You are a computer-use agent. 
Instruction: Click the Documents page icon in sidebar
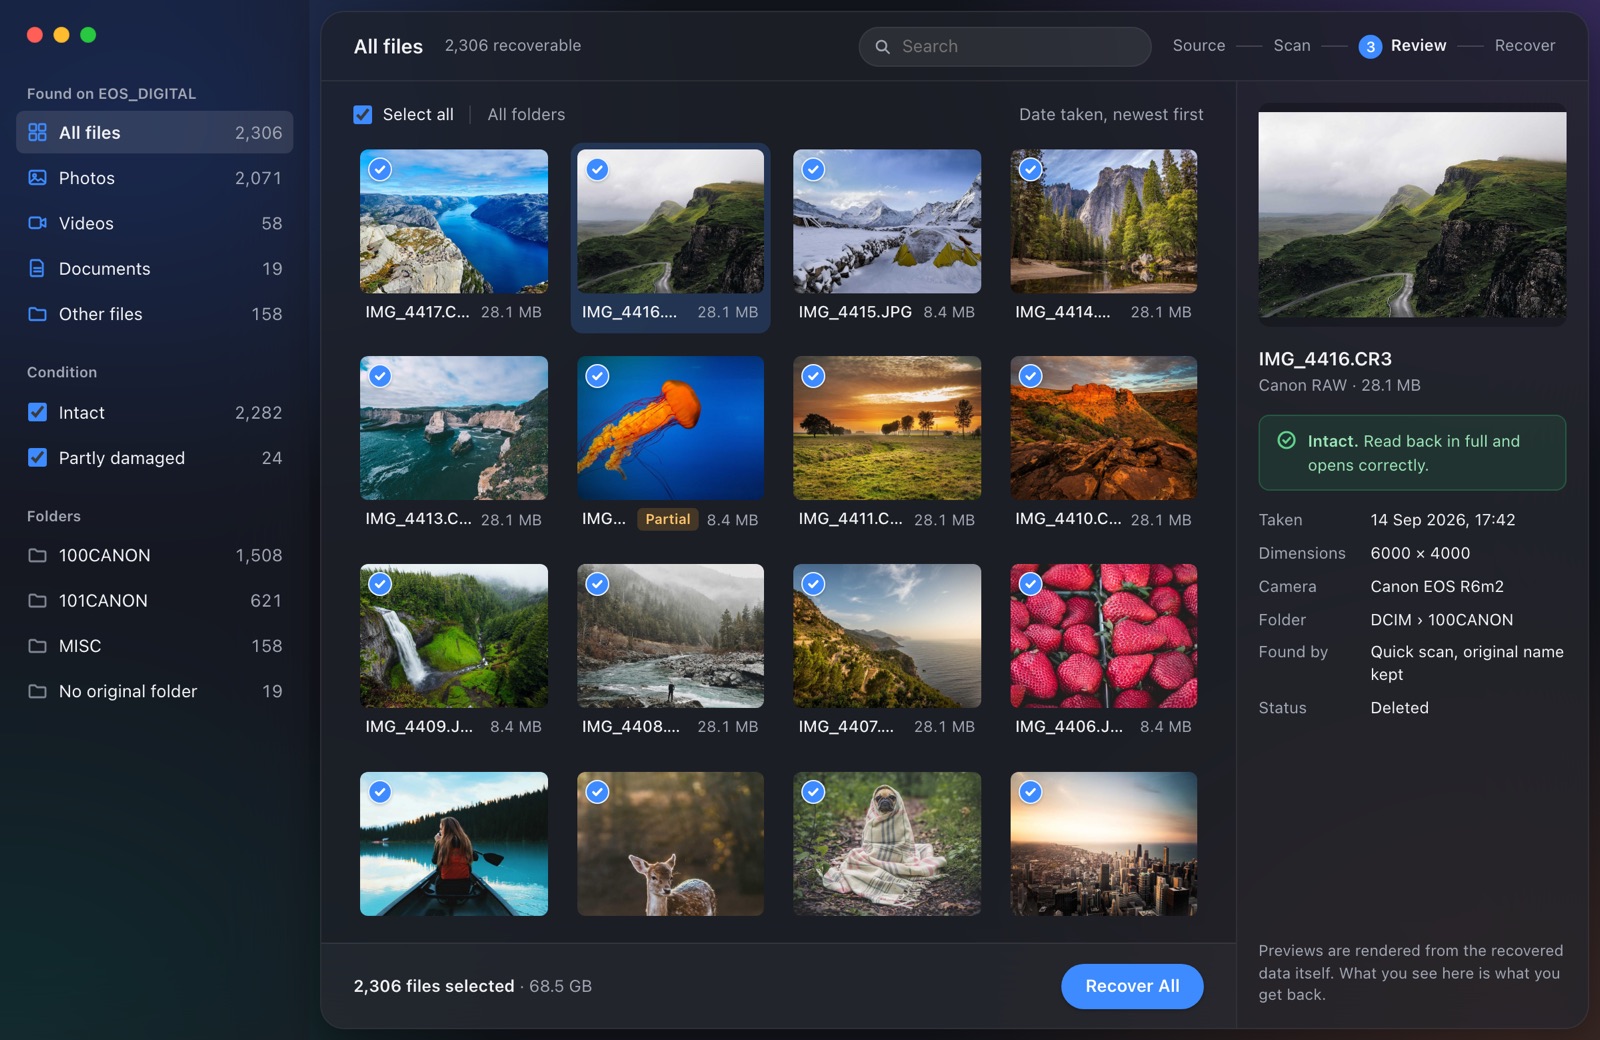point(37,268)
